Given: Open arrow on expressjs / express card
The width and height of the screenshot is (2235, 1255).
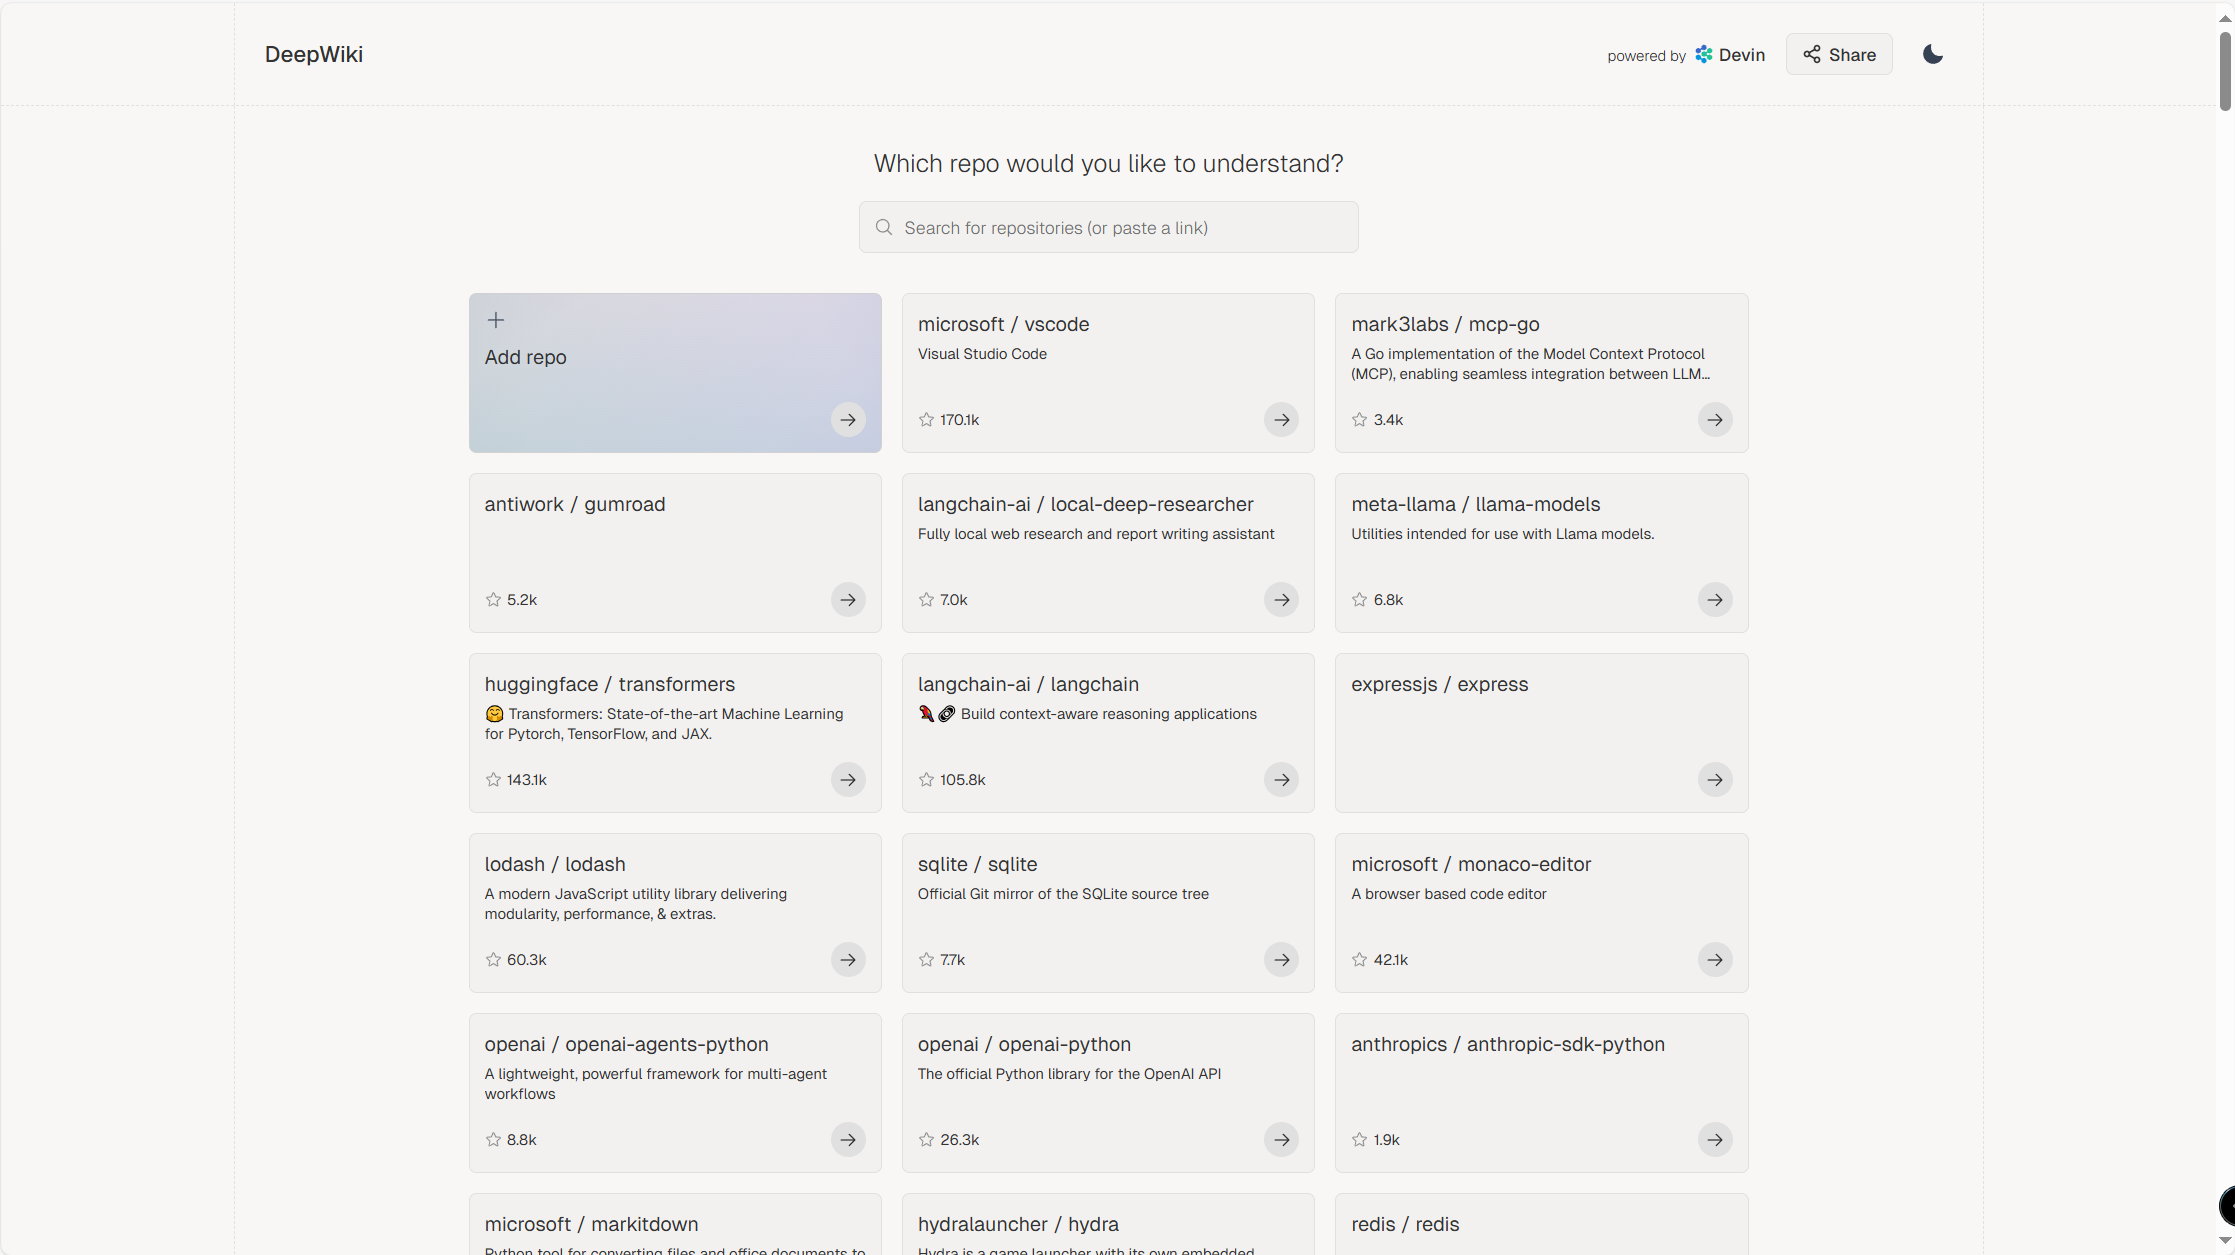Looking at the screenshot, I should [1715, 779].
